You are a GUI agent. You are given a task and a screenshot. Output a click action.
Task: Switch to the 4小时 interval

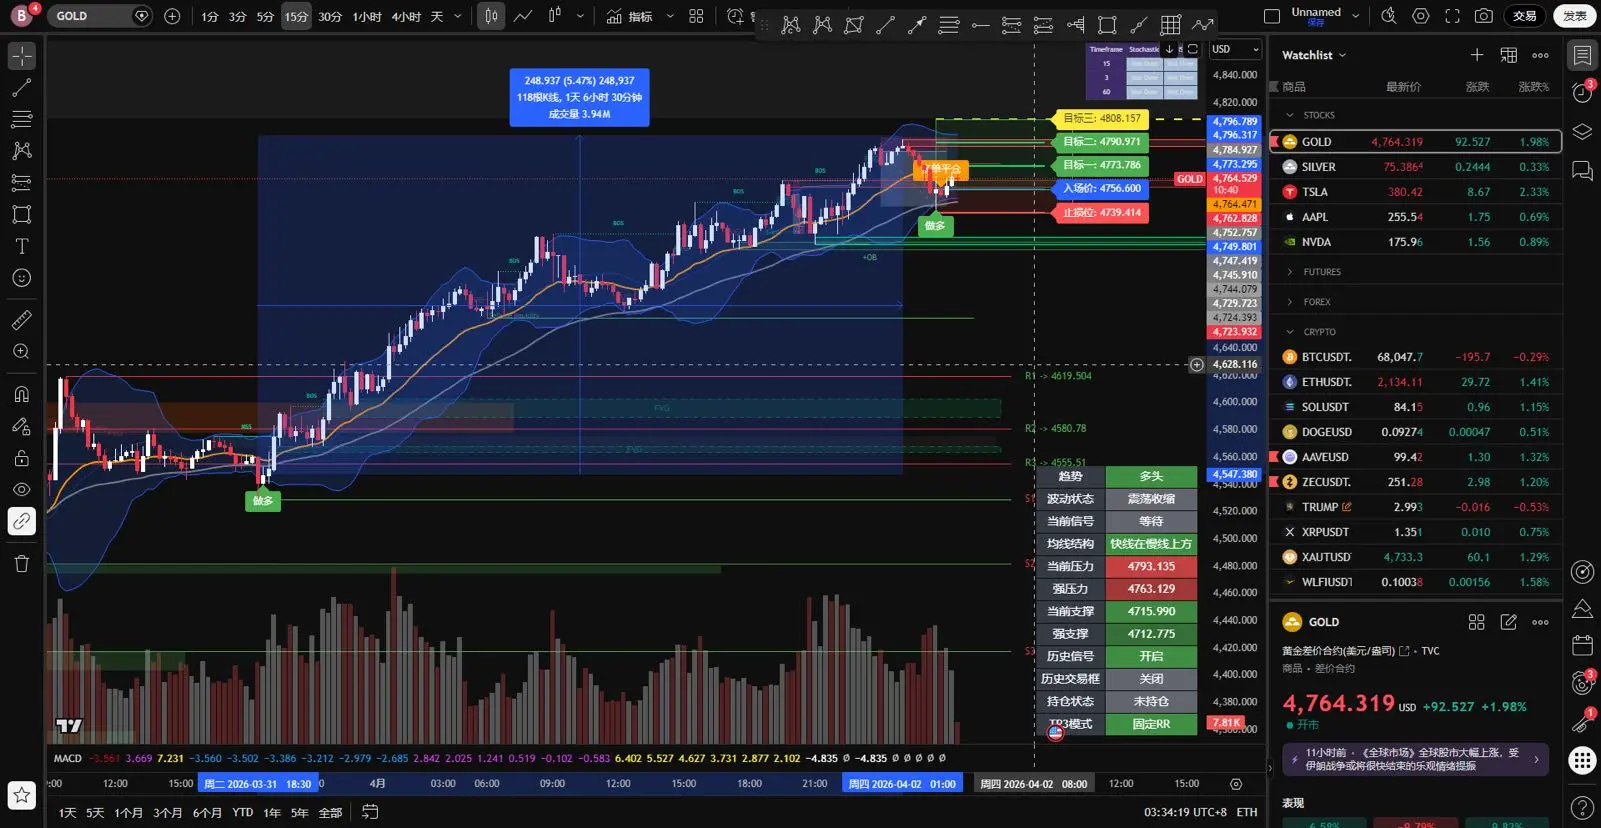pyautogui.click(x=406, y=16)
